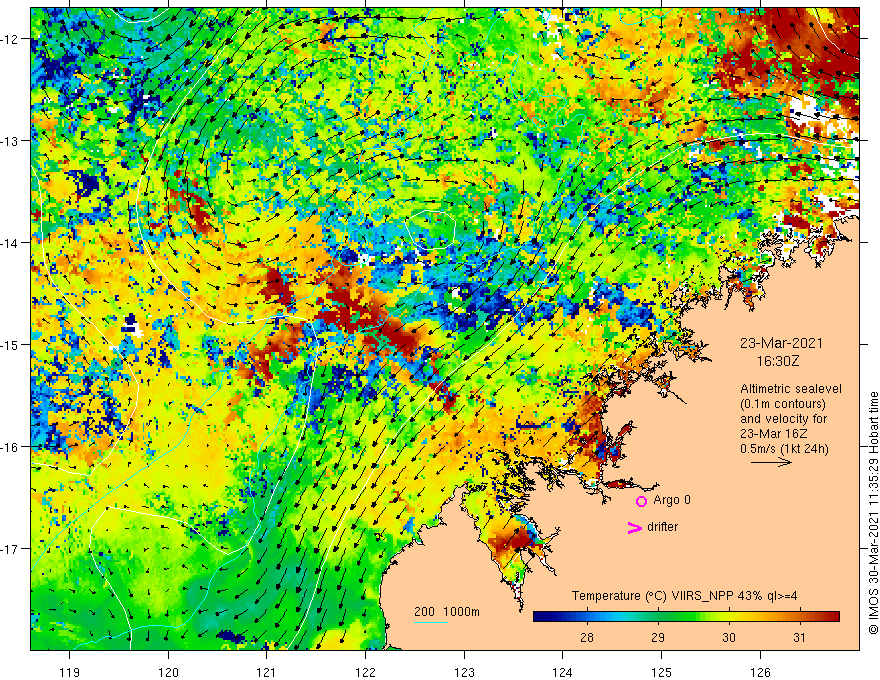The width and height of the screenshot is (880, 680).
Task: Click the Argo 0 legend label
Action: pyautogui.click(x=672, y=500)
